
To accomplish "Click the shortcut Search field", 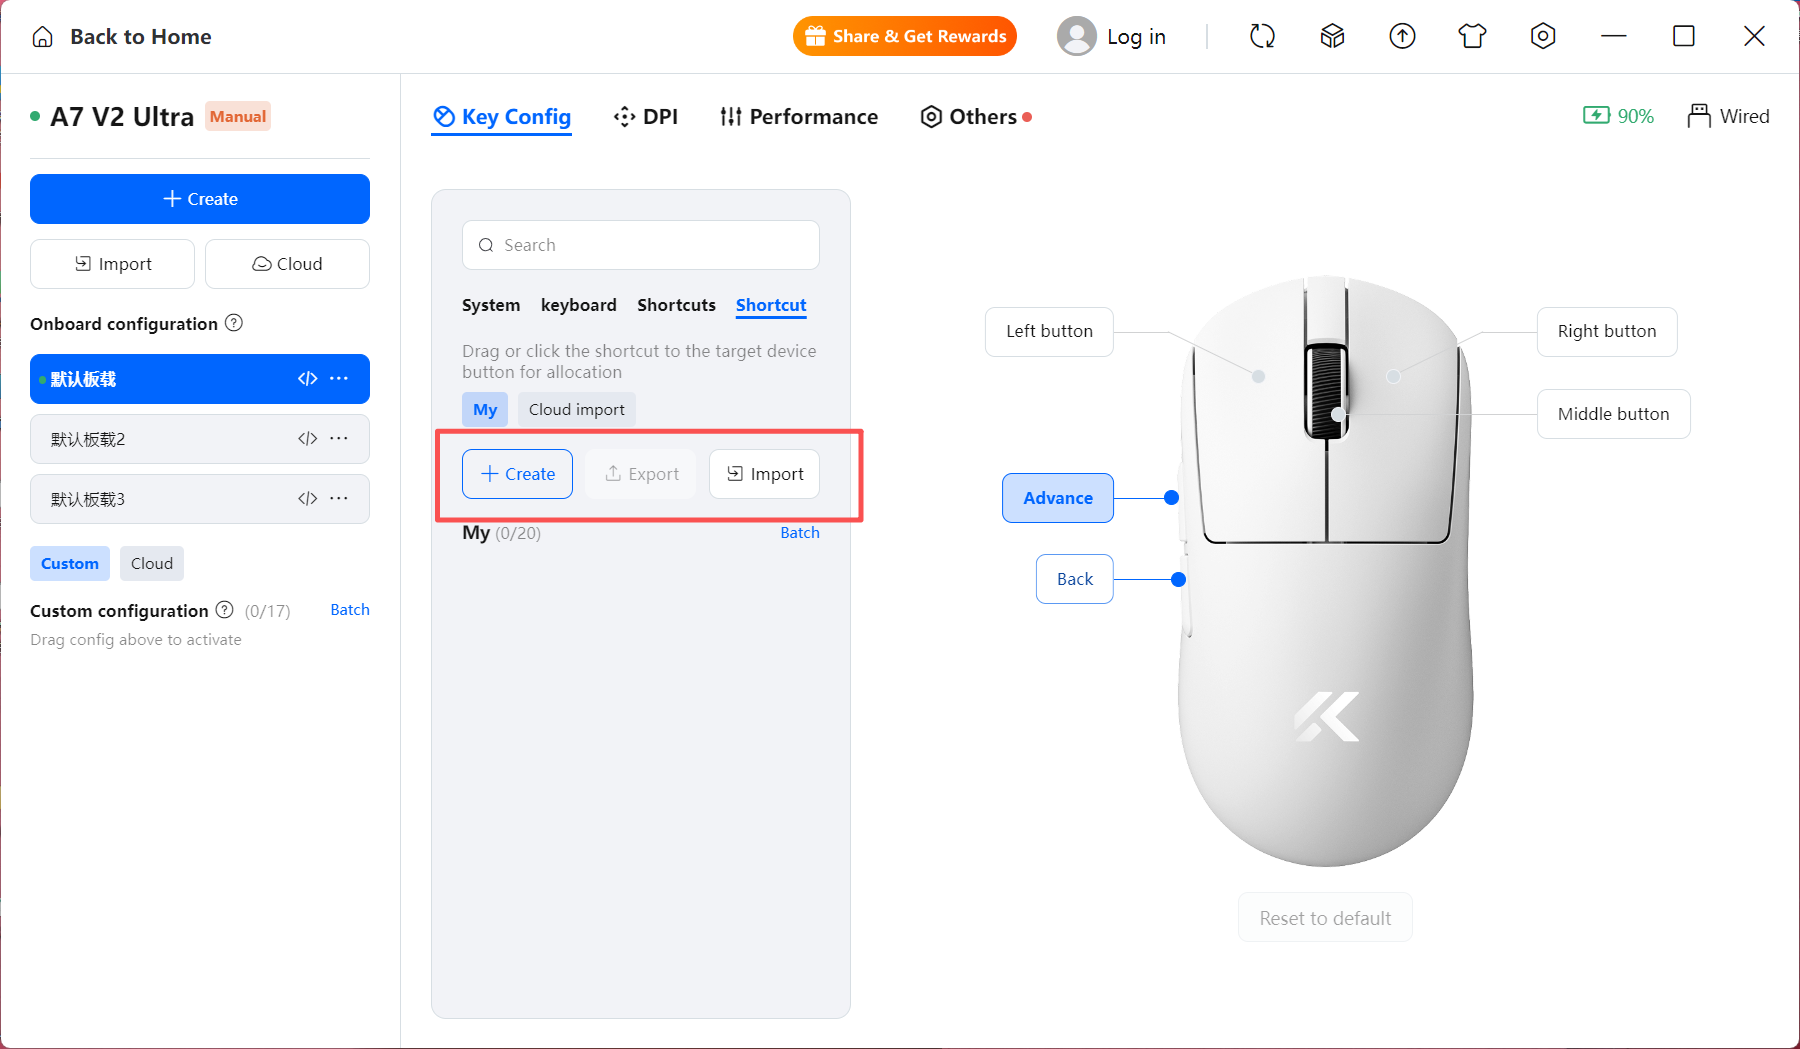I will (x=641, y=245).
